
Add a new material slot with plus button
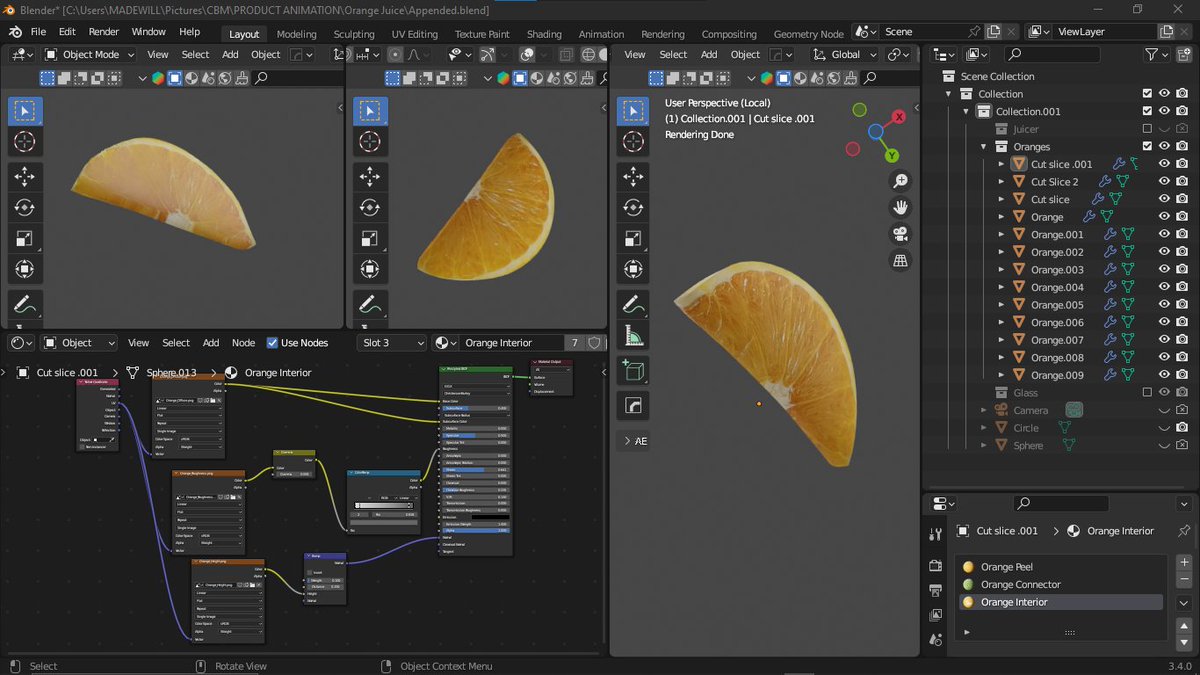[x=1184, y=562]
